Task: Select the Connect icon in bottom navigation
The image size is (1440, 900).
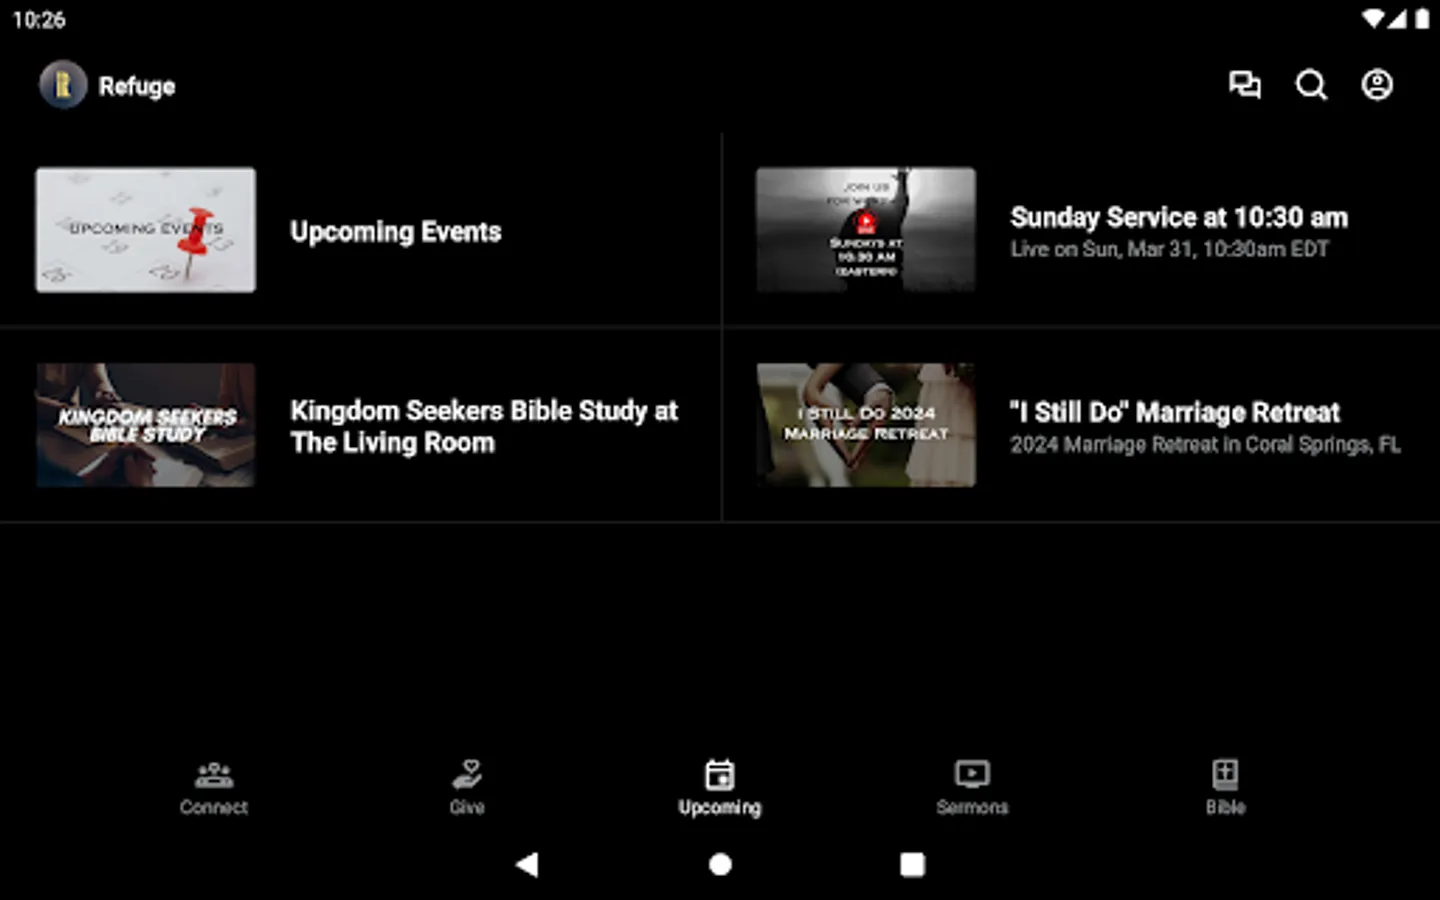Action: (x=213, y=785)
